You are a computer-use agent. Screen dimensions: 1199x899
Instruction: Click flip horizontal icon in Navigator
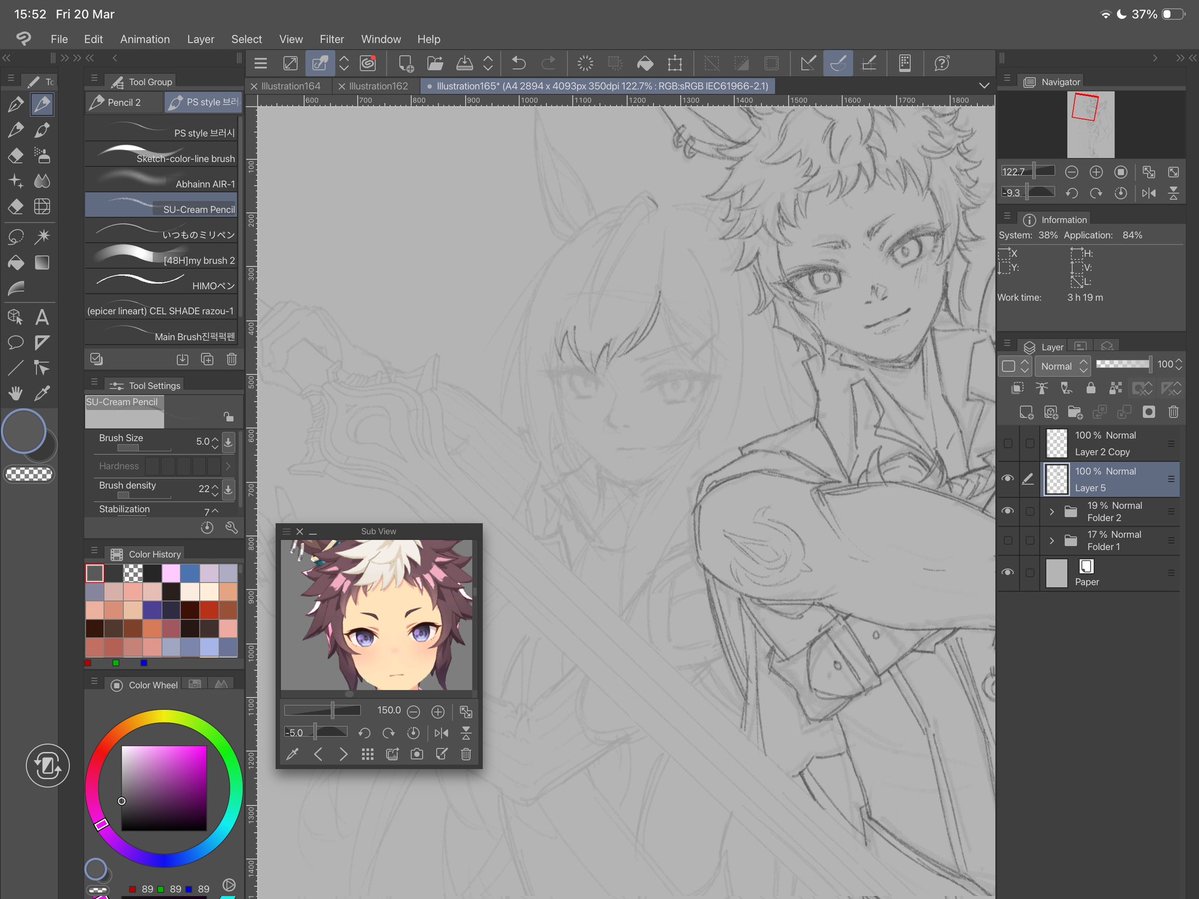pos(1149,193)
